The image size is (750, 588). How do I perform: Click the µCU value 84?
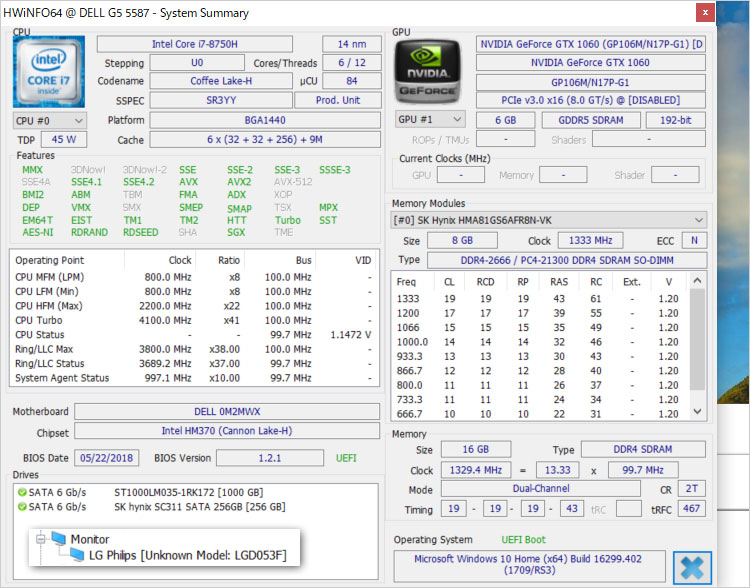[x=352, y=81]
